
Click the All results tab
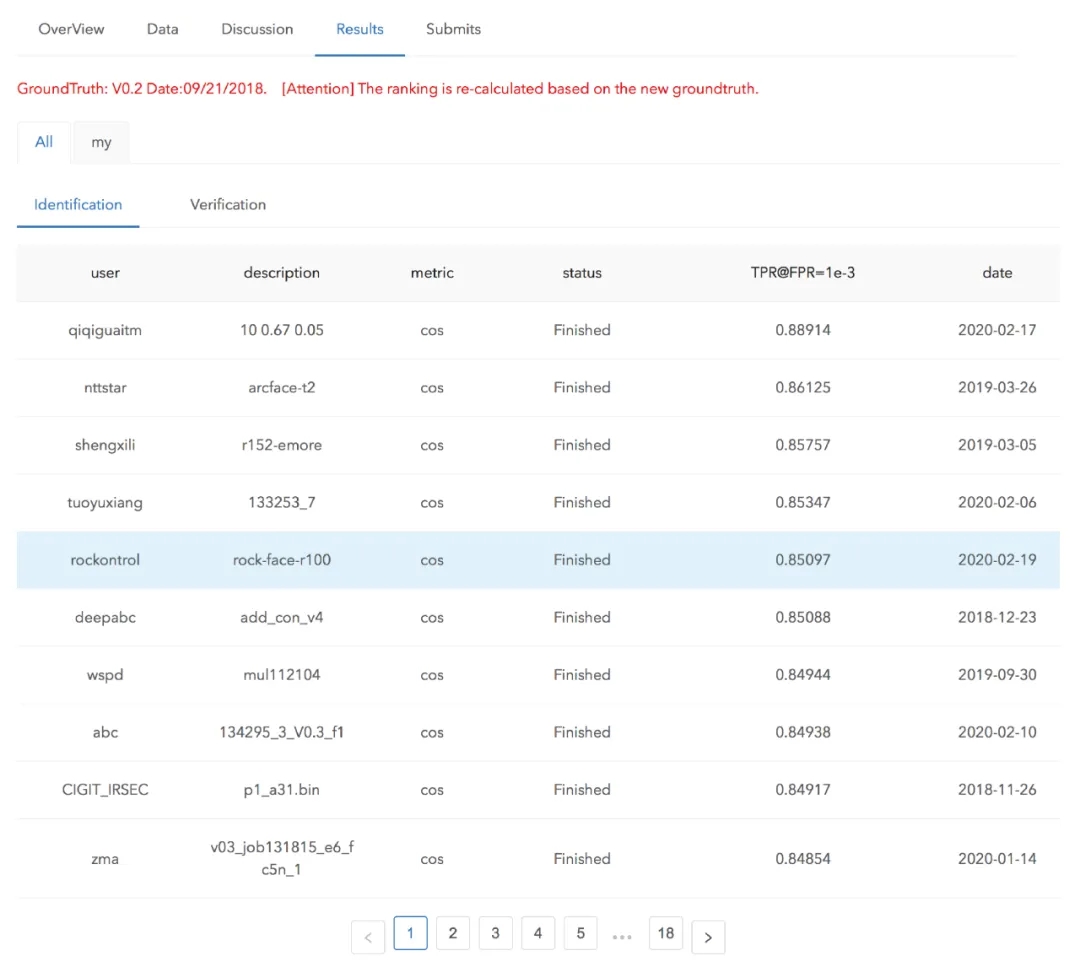pyautogui.click(x=44, y=142)
